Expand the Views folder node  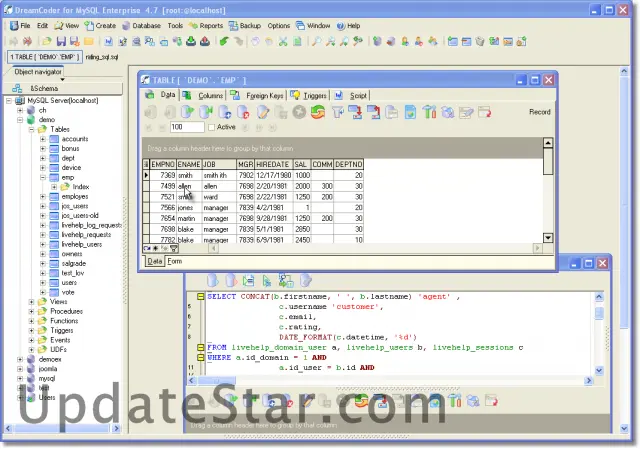point(31,302)
